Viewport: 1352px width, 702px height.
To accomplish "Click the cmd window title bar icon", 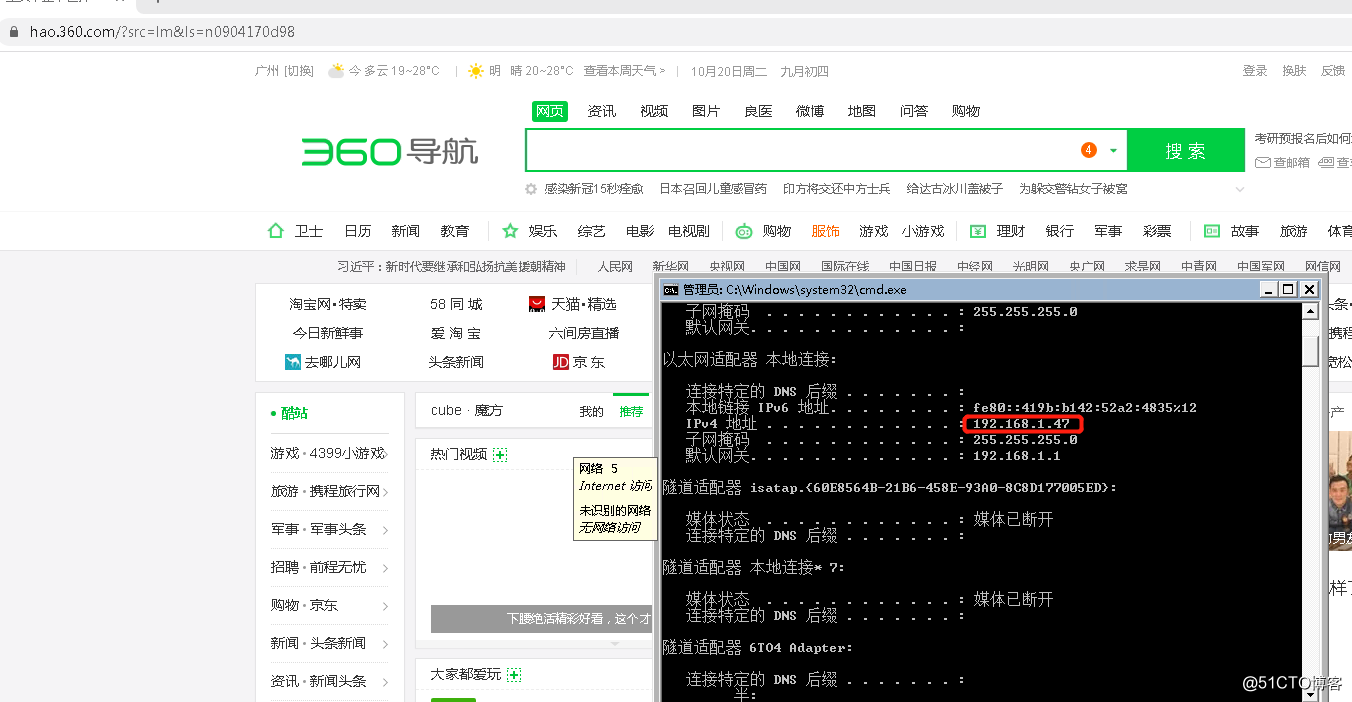I will pyautogui.click(x=671, y=290).
